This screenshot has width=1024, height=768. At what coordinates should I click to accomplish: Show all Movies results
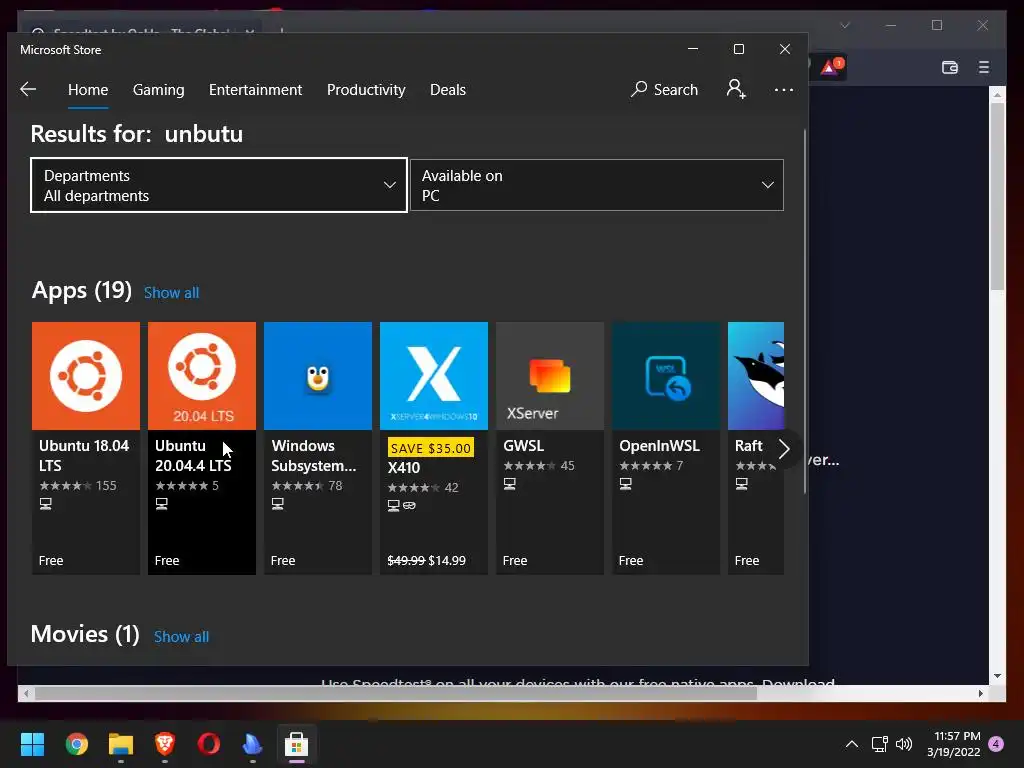coord(182,637)
